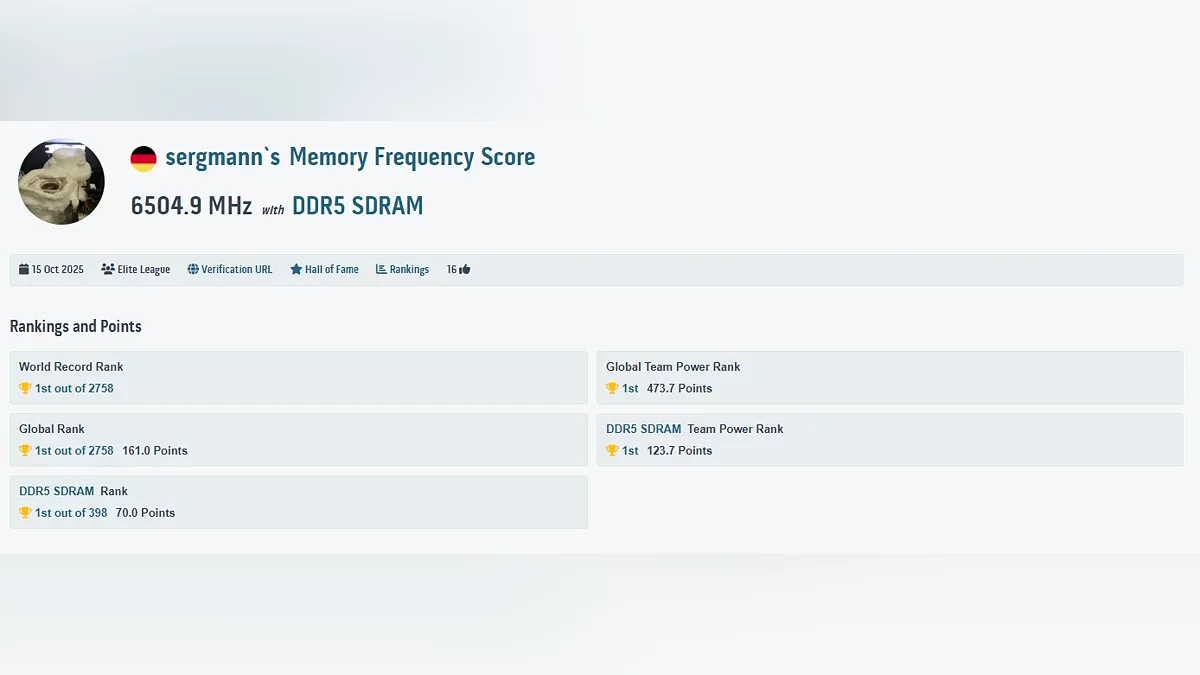Click trophy icon under Global Rank
The width and height of the screenshot is (1200, 675).
[25, 450]
